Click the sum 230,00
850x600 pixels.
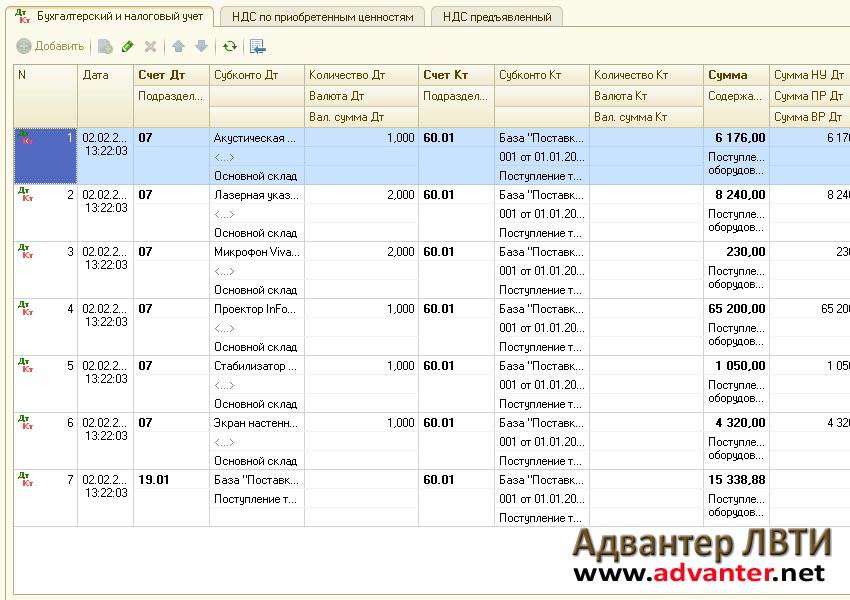coord(746,251)
